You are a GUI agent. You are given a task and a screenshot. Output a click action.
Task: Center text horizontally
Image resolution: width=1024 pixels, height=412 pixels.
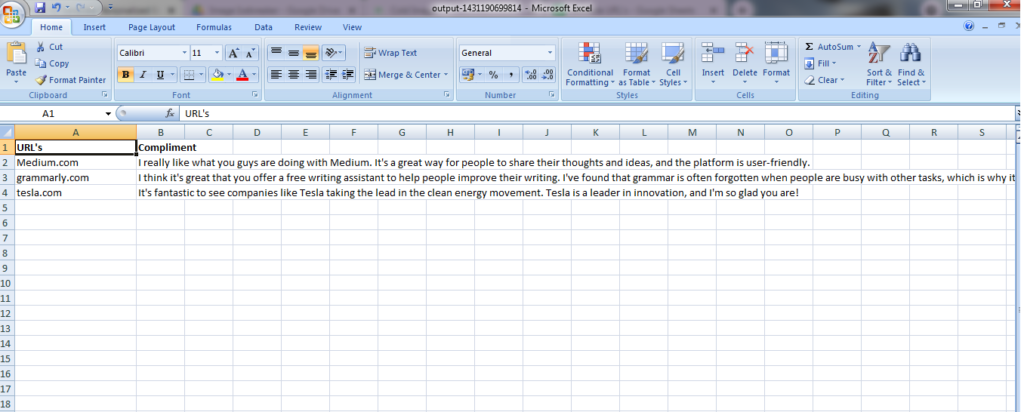click(x=294, y=74)
